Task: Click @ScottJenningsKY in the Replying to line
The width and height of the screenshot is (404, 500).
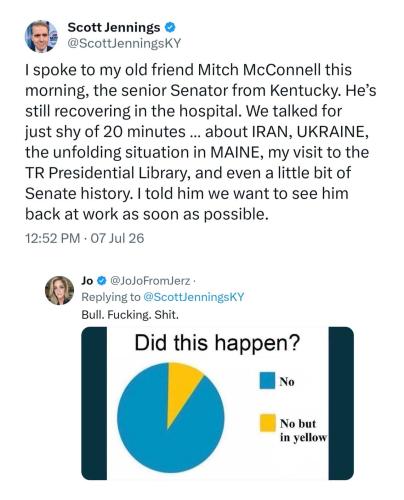Action: pos(194,297)
